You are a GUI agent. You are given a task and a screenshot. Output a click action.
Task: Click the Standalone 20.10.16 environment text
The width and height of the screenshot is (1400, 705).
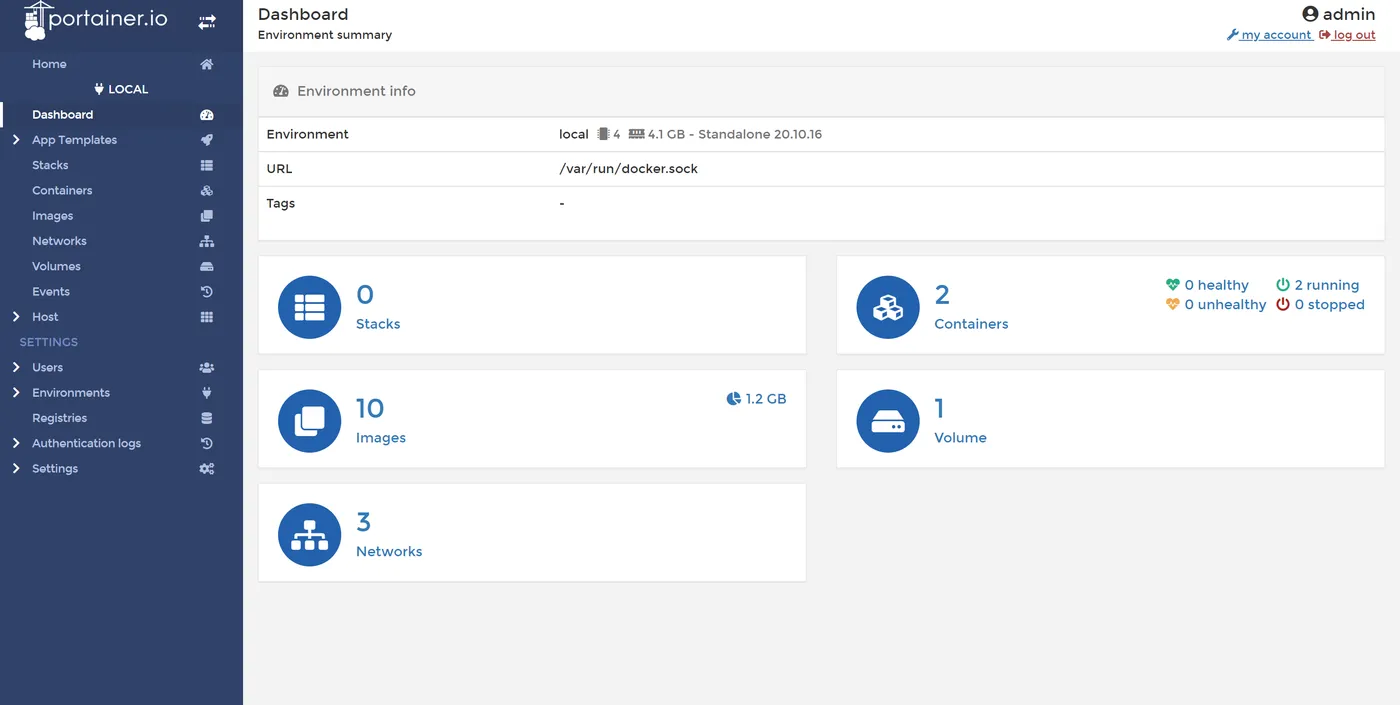pos(760,134)
